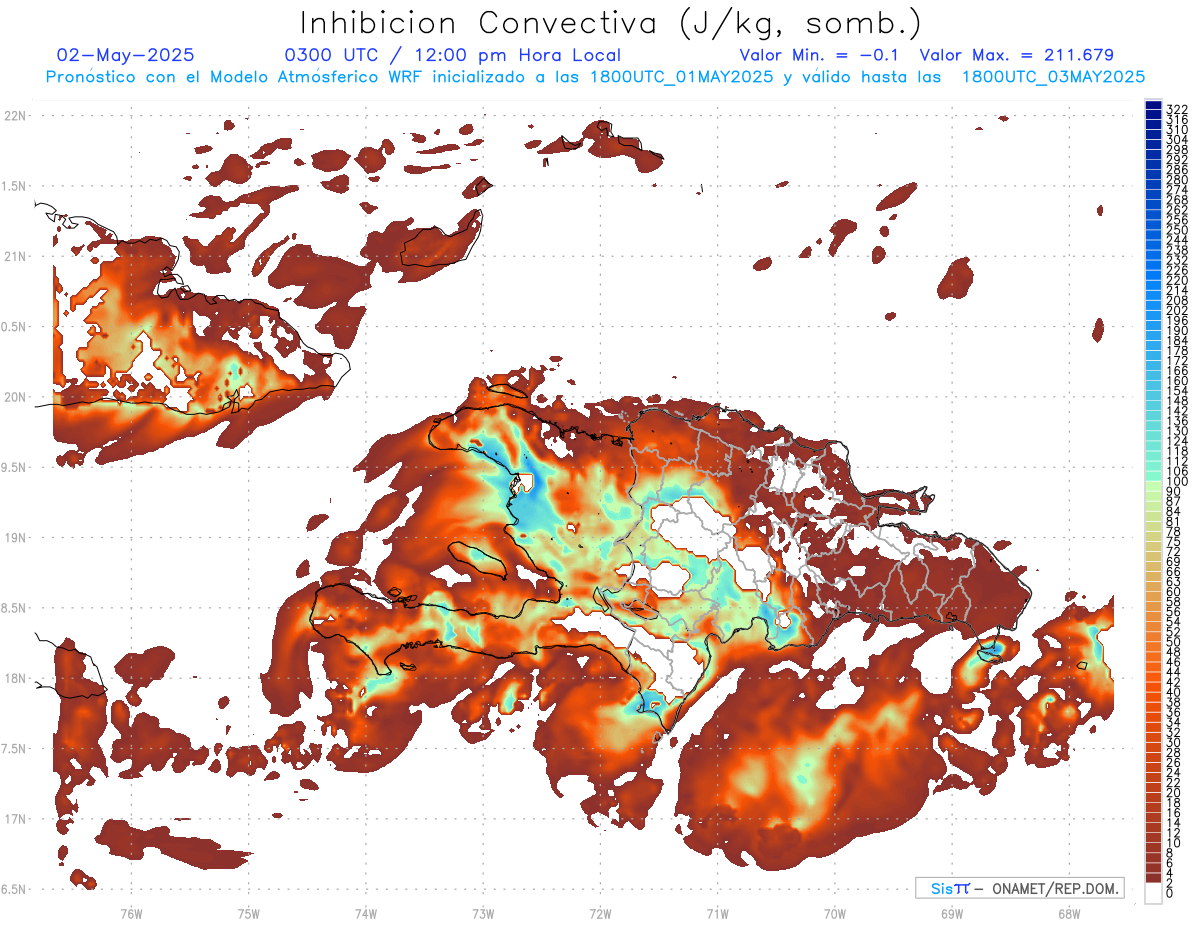
Task: Click the '70W' longitude label
Action: [x=835, y=913]
